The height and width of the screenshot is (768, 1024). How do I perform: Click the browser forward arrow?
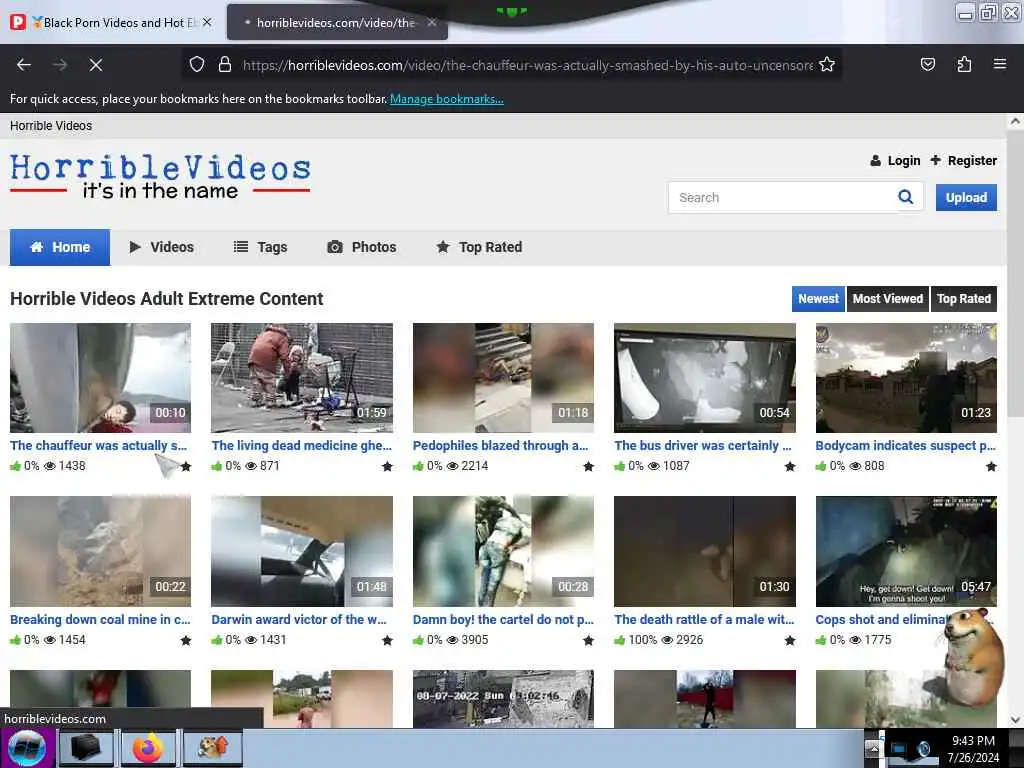[60, 65]
